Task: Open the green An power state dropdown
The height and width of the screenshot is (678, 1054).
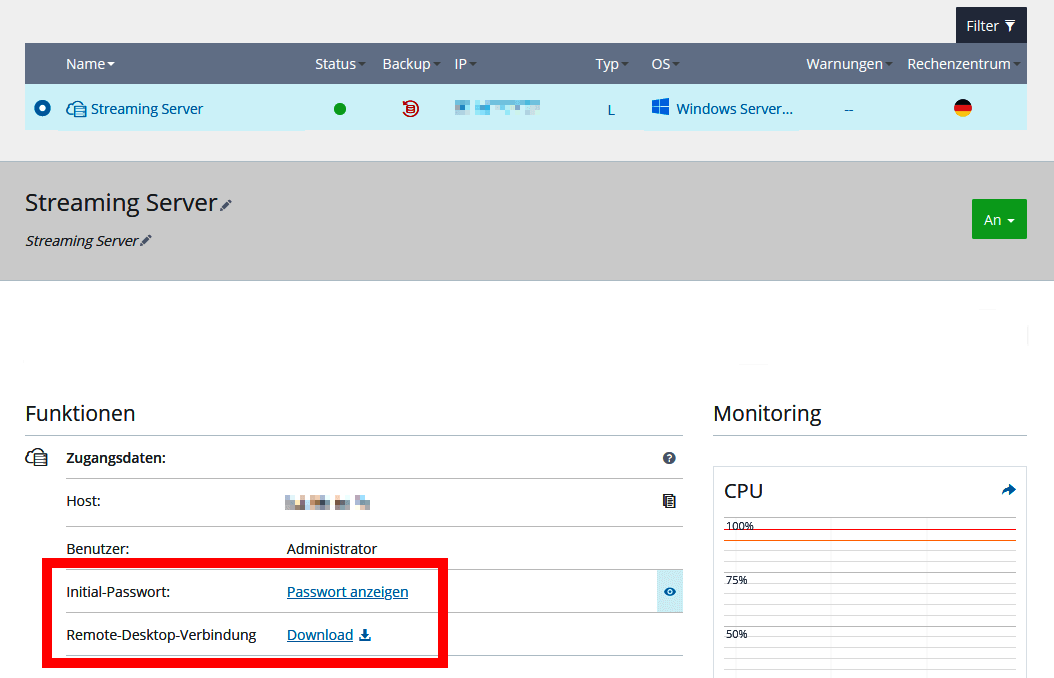Action: 999,219
